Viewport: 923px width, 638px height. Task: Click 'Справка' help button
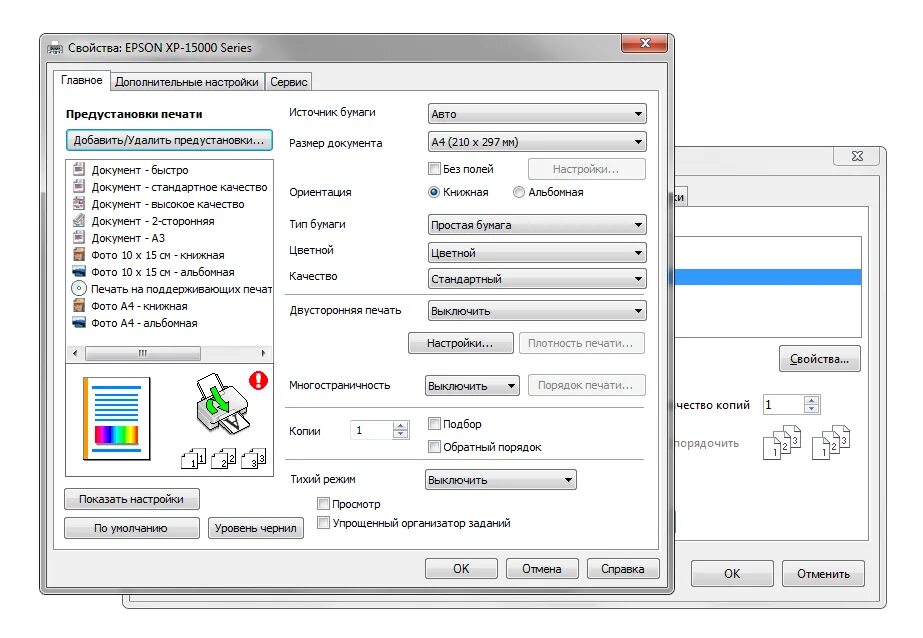(623, 569)
